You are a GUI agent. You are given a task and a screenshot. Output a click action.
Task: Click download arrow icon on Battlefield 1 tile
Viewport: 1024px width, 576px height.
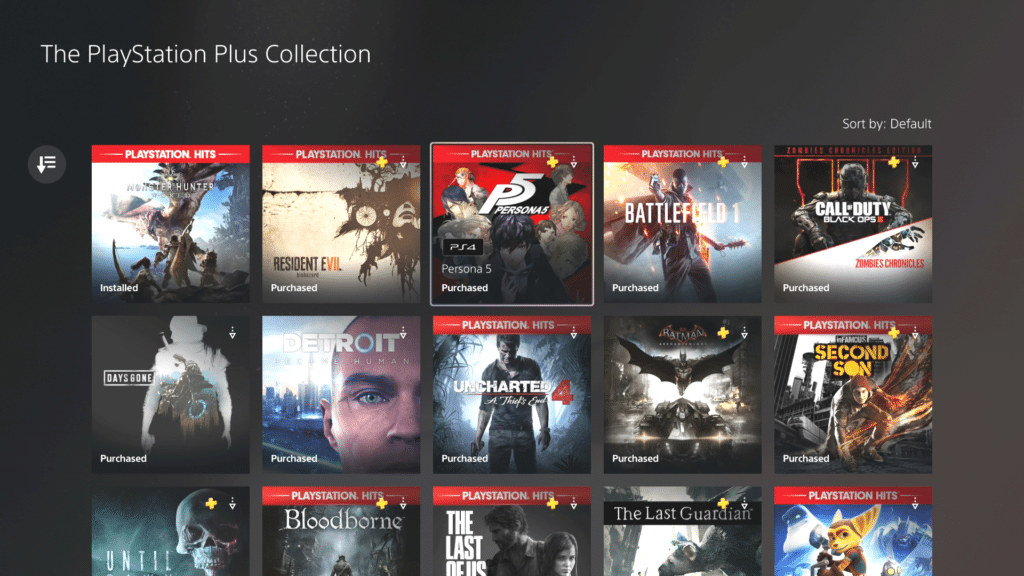tap(744, 162)
